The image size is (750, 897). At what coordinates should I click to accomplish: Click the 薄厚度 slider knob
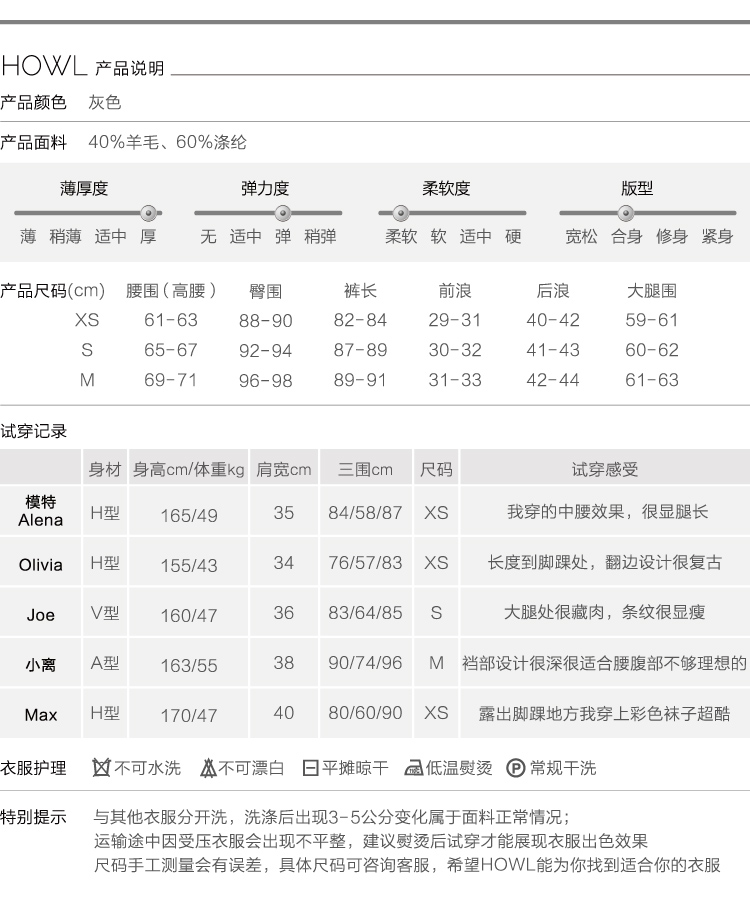(x=149, y=212)
